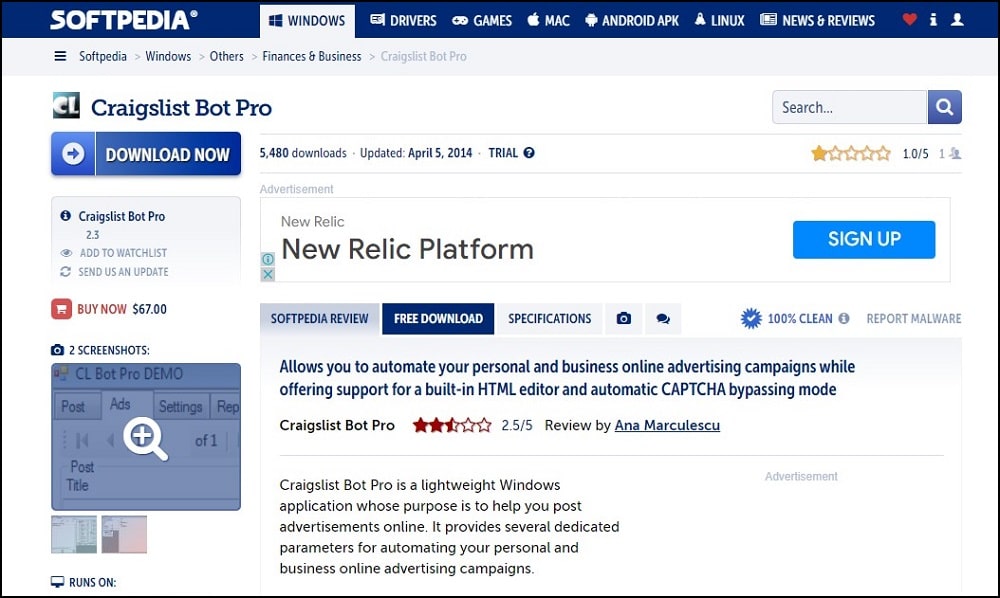Click Report Malware link
The height and width of the screenshot is (598, 1000).
pyautogui.click(x=913, y=319)
